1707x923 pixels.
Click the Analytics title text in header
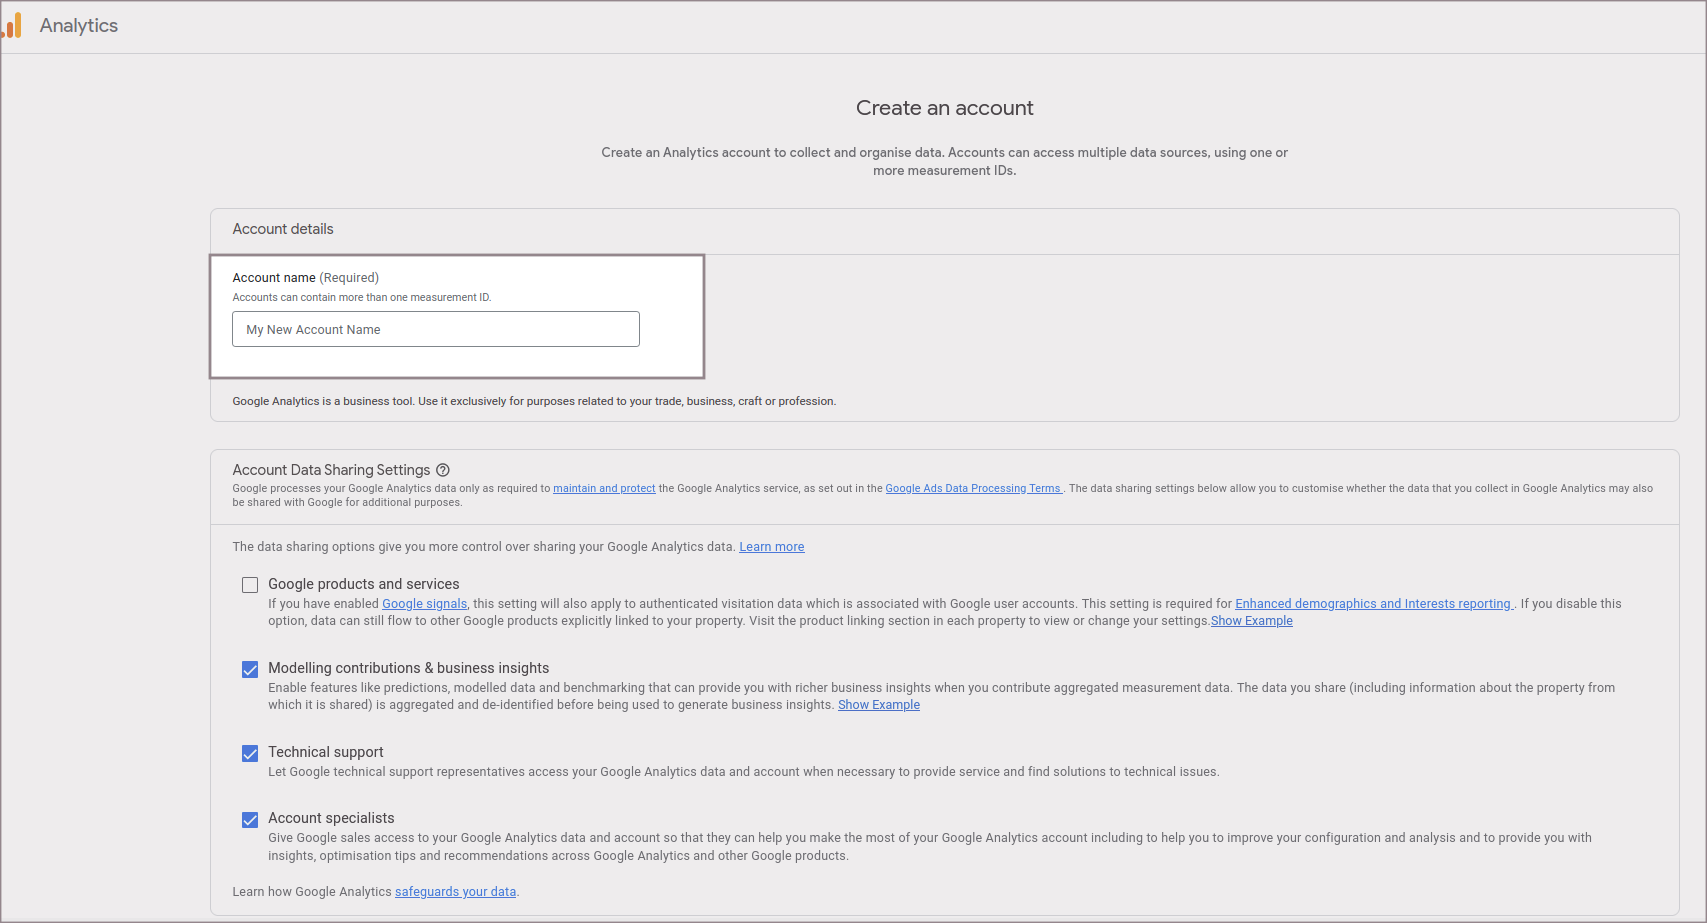tap(79, 26)
